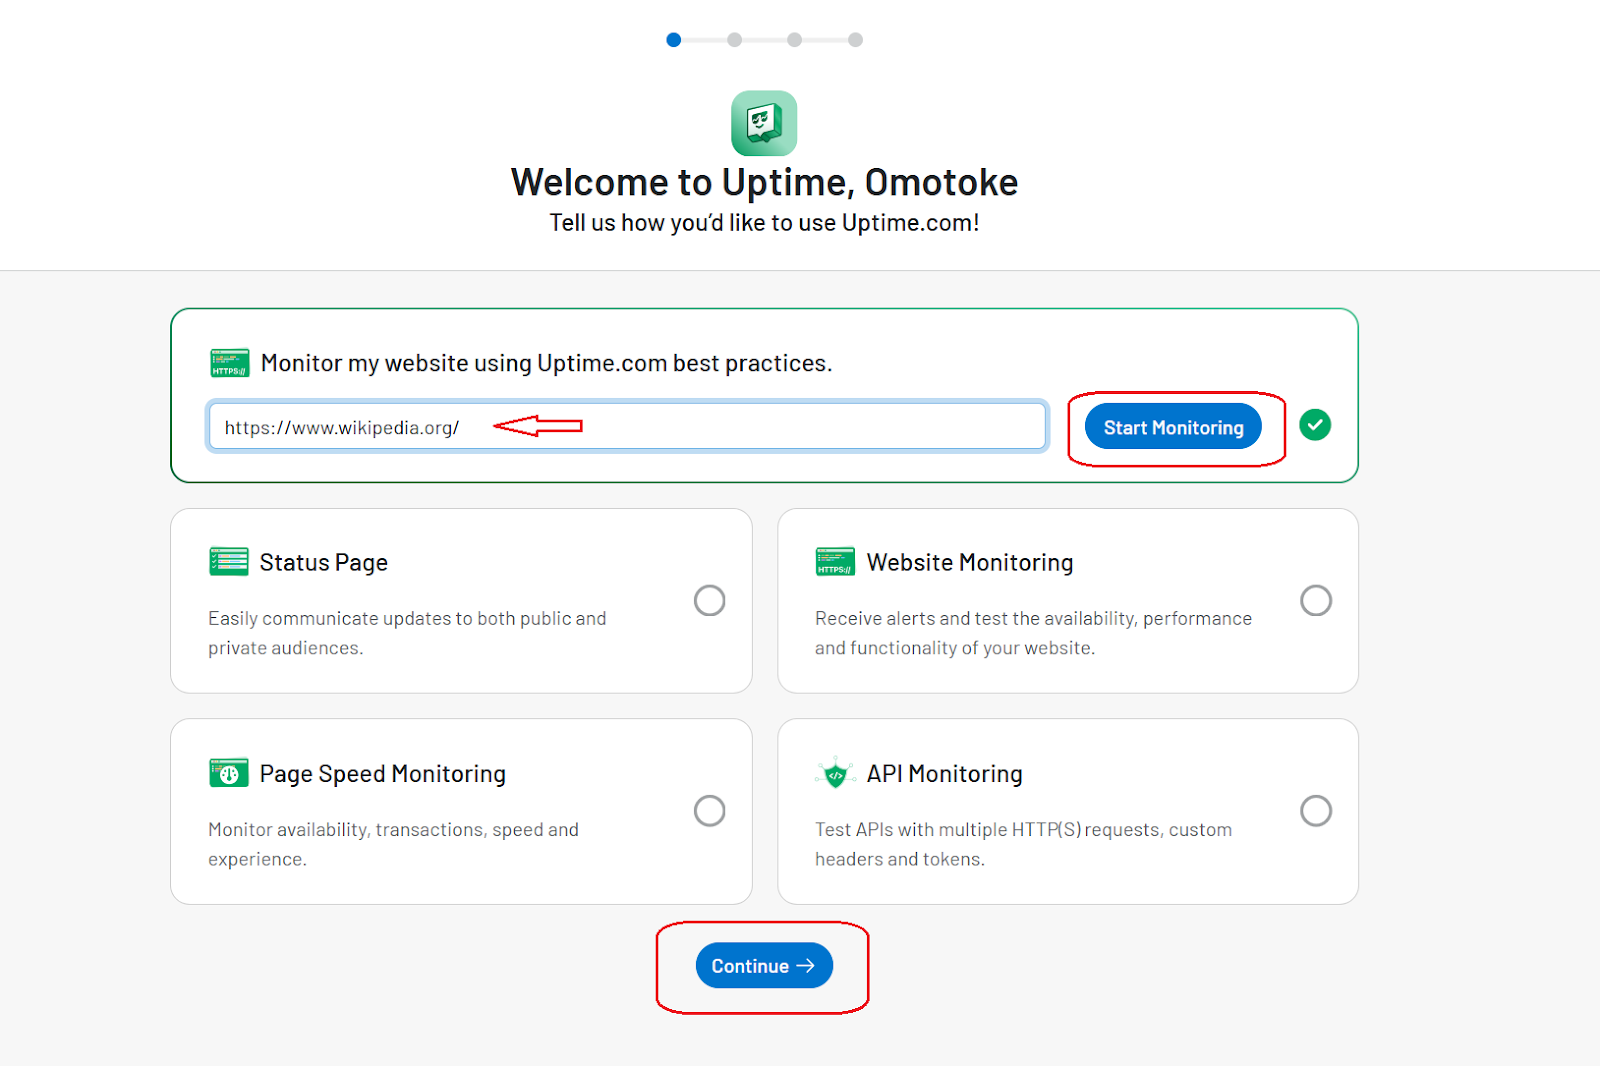Click the Continue button
This screenshot has width=1600, height=1066.
tap(764, 966)
